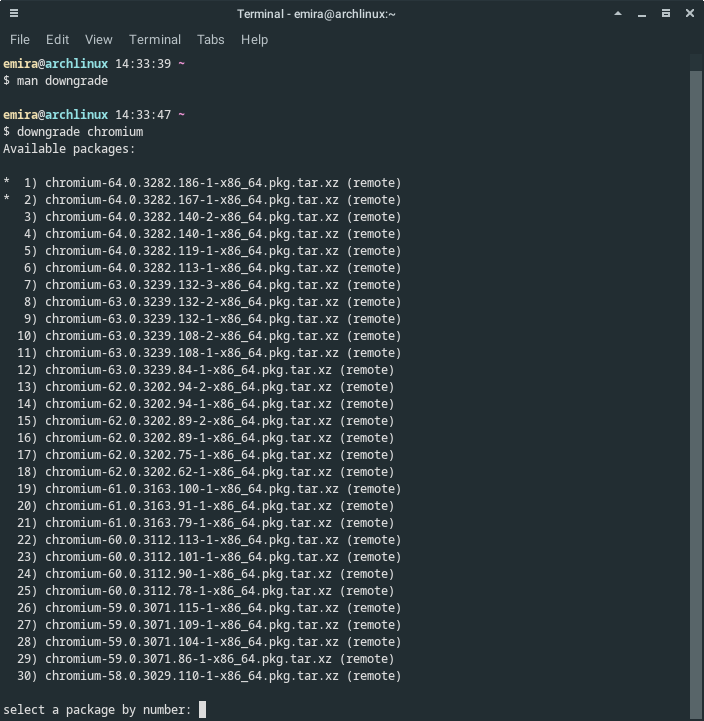Click the command 'downgrade chromium'

point(80,132)
